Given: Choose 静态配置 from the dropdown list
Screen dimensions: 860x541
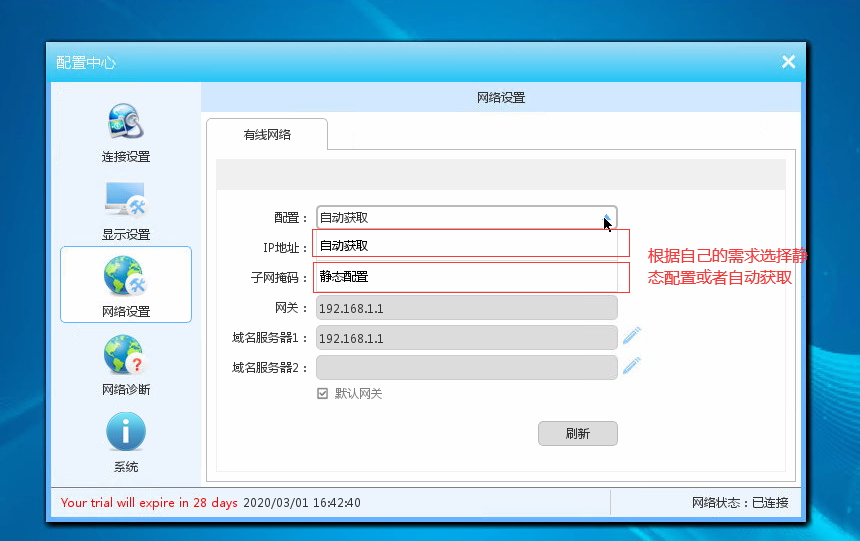Looking at the screenshot, I should point(470,277).
